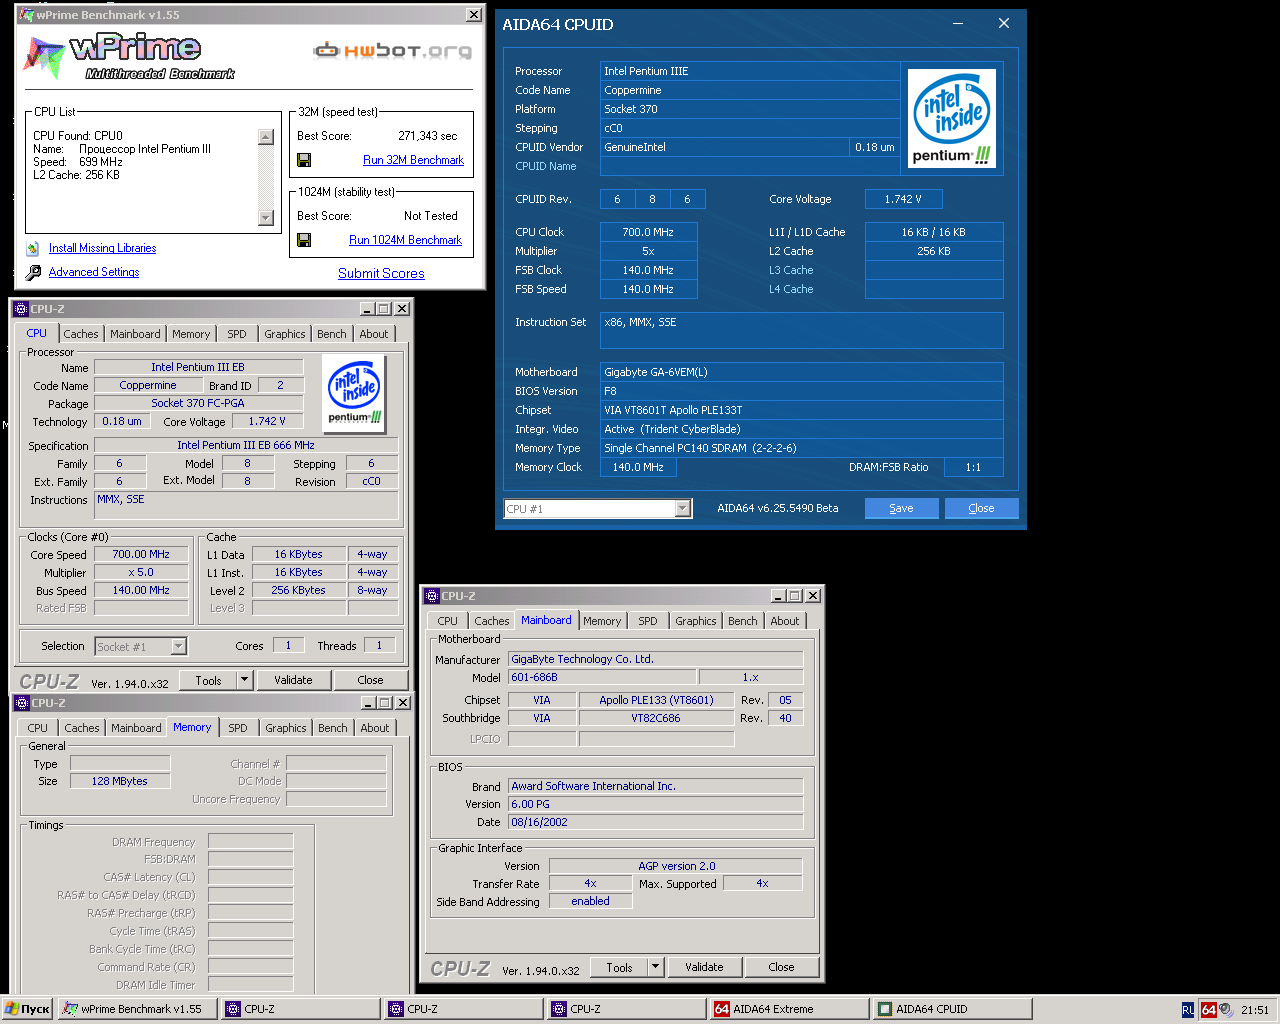This screenshot has height=1024, width=1280.
Task: Click the Model field 601-686B
Action: coord(602,677)
